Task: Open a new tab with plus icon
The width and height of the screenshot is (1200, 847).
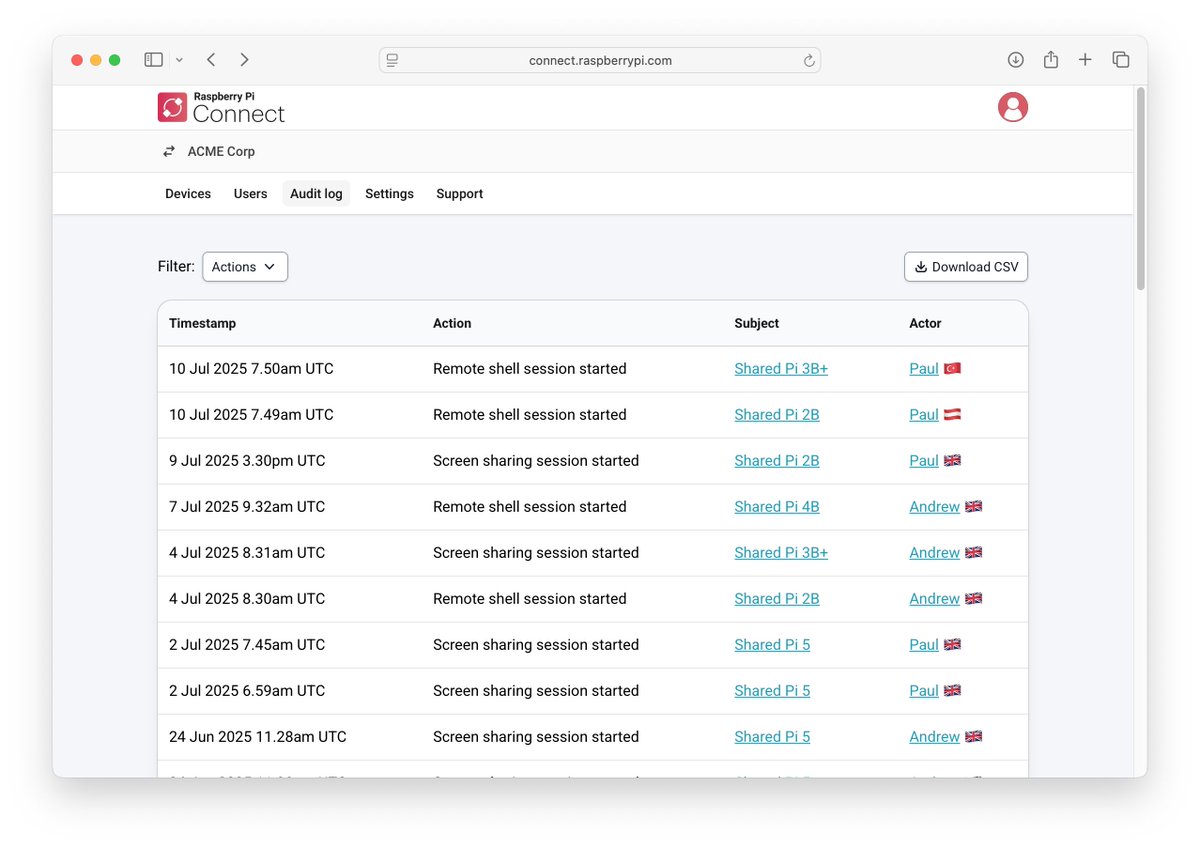Action: tap(1085, 60)
